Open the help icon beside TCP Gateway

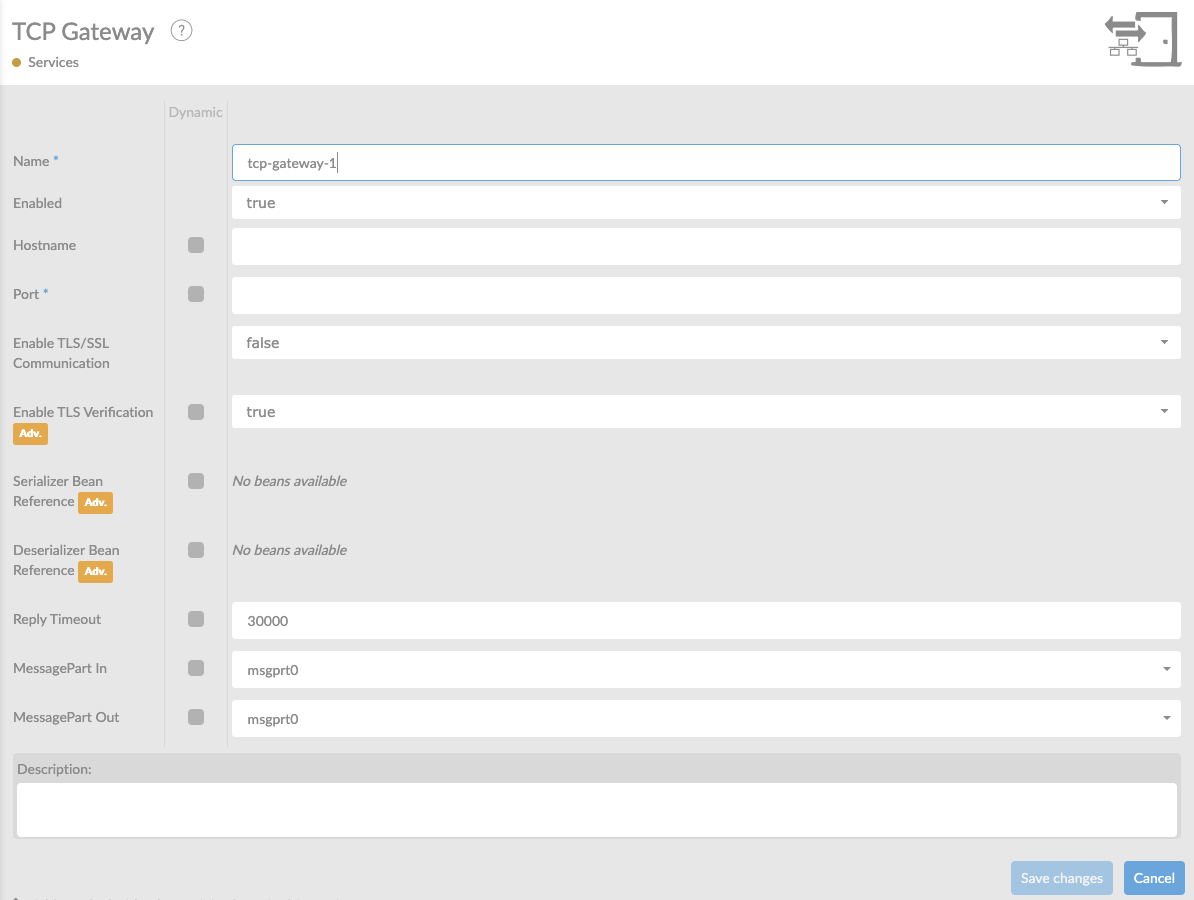pos(181,31)
